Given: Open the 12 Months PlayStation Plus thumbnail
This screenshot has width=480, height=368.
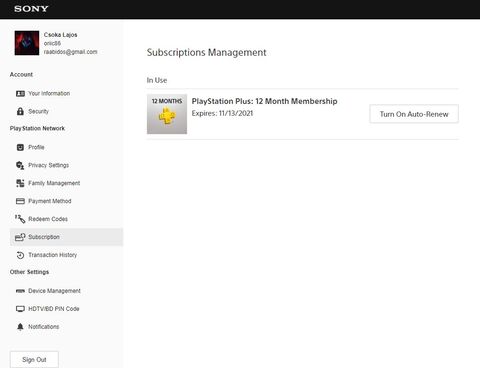Looking at the screenshot, I should [167, 114].
